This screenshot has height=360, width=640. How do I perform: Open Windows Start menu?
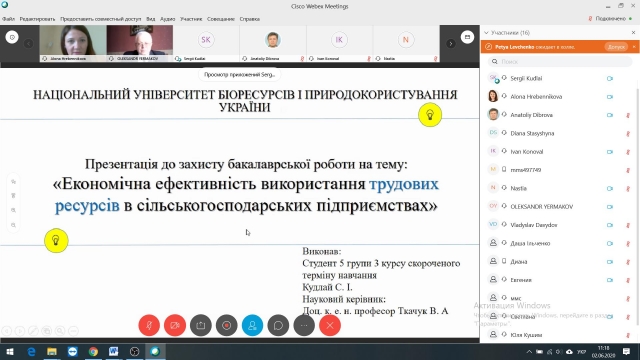point(10,351)
